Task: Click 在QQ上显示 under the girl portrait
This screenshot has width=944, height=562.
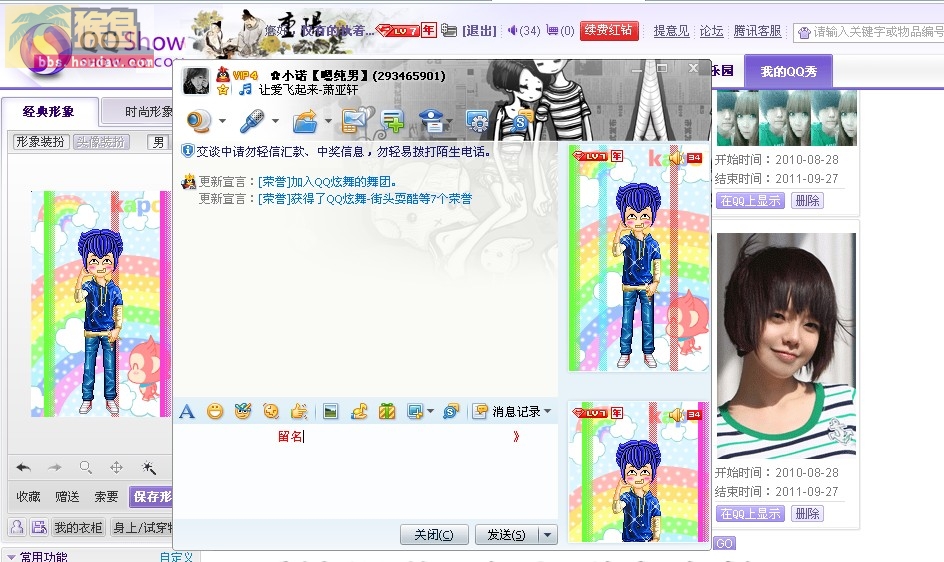Action: click(750, 514)
